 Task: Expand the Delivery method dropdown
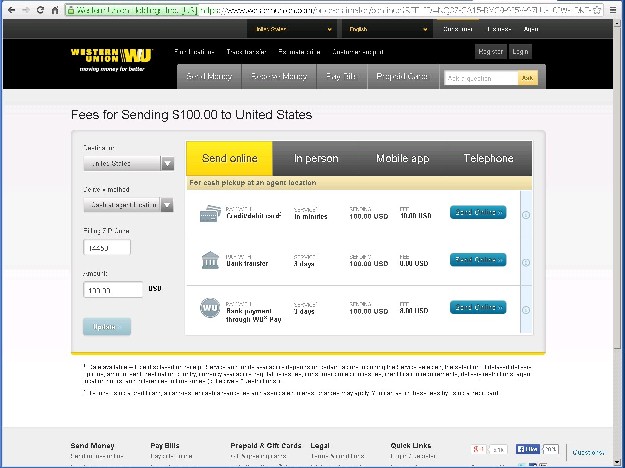[129, 205]
